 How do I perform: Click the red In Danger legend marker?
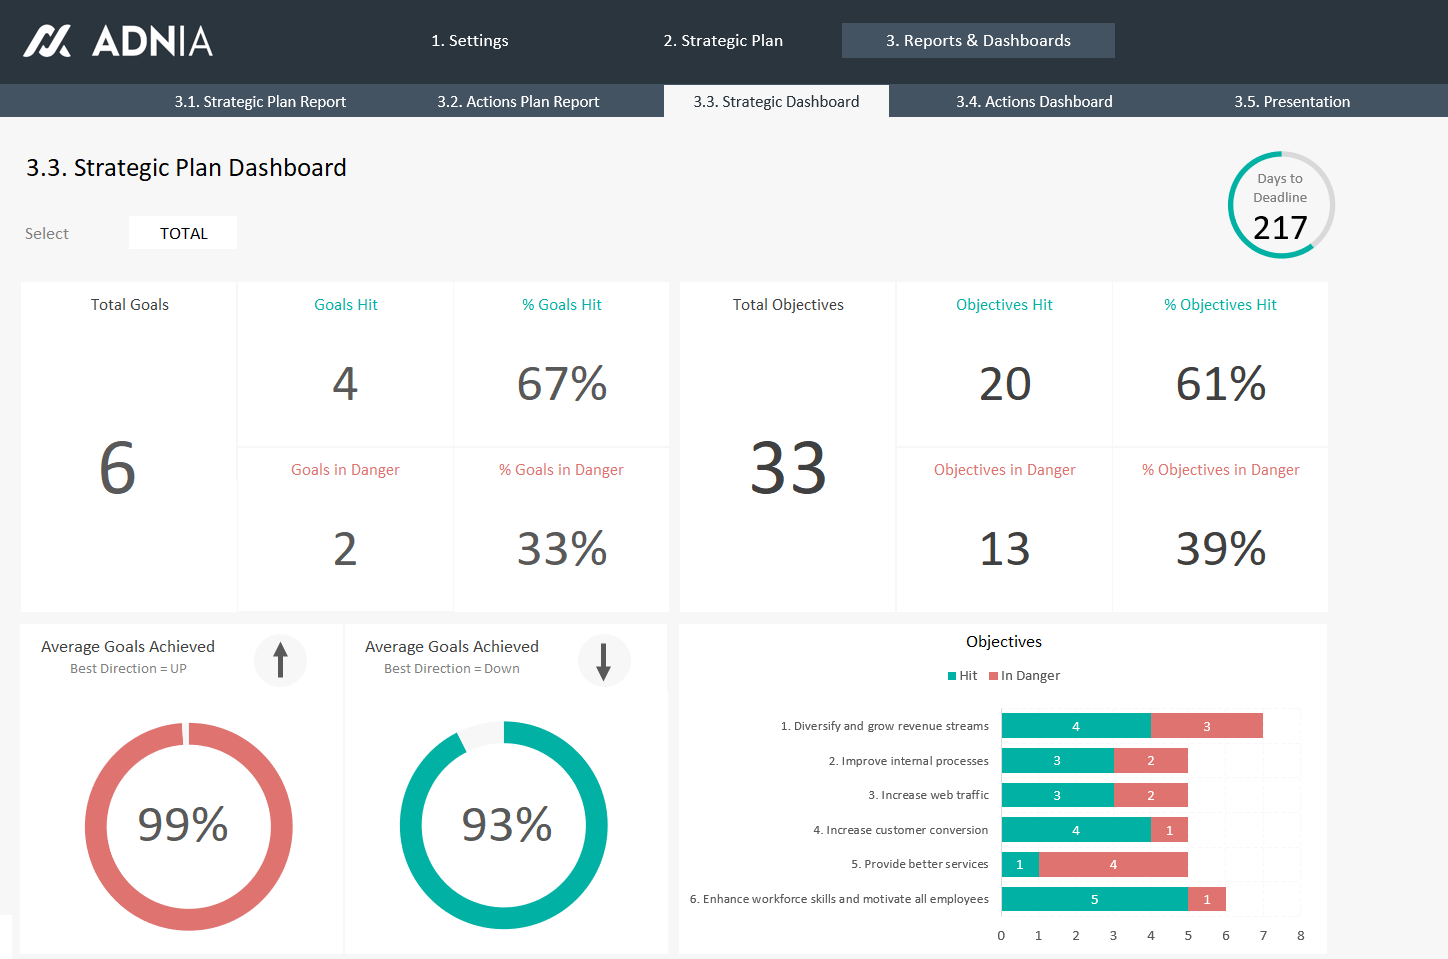pos(993,676)
